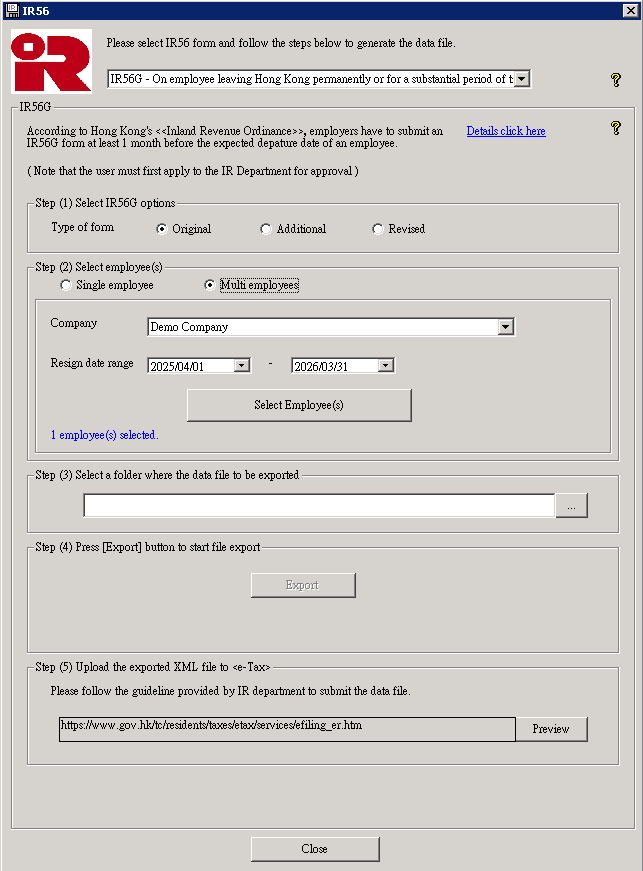Click the help icon in IR56G section
Viewport: 643px width, 871px height.
tap(616, 128)
